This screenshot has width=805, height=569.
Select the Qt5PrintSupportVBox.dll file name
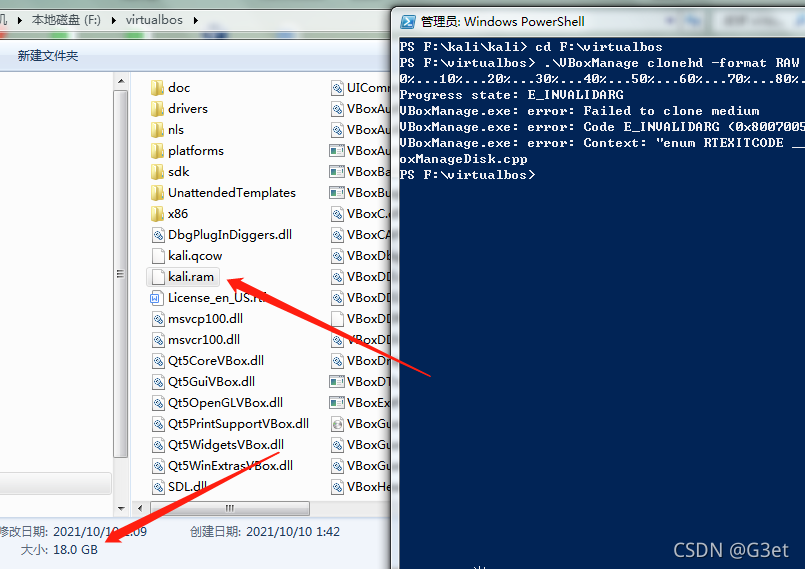[x=239, y=424]
